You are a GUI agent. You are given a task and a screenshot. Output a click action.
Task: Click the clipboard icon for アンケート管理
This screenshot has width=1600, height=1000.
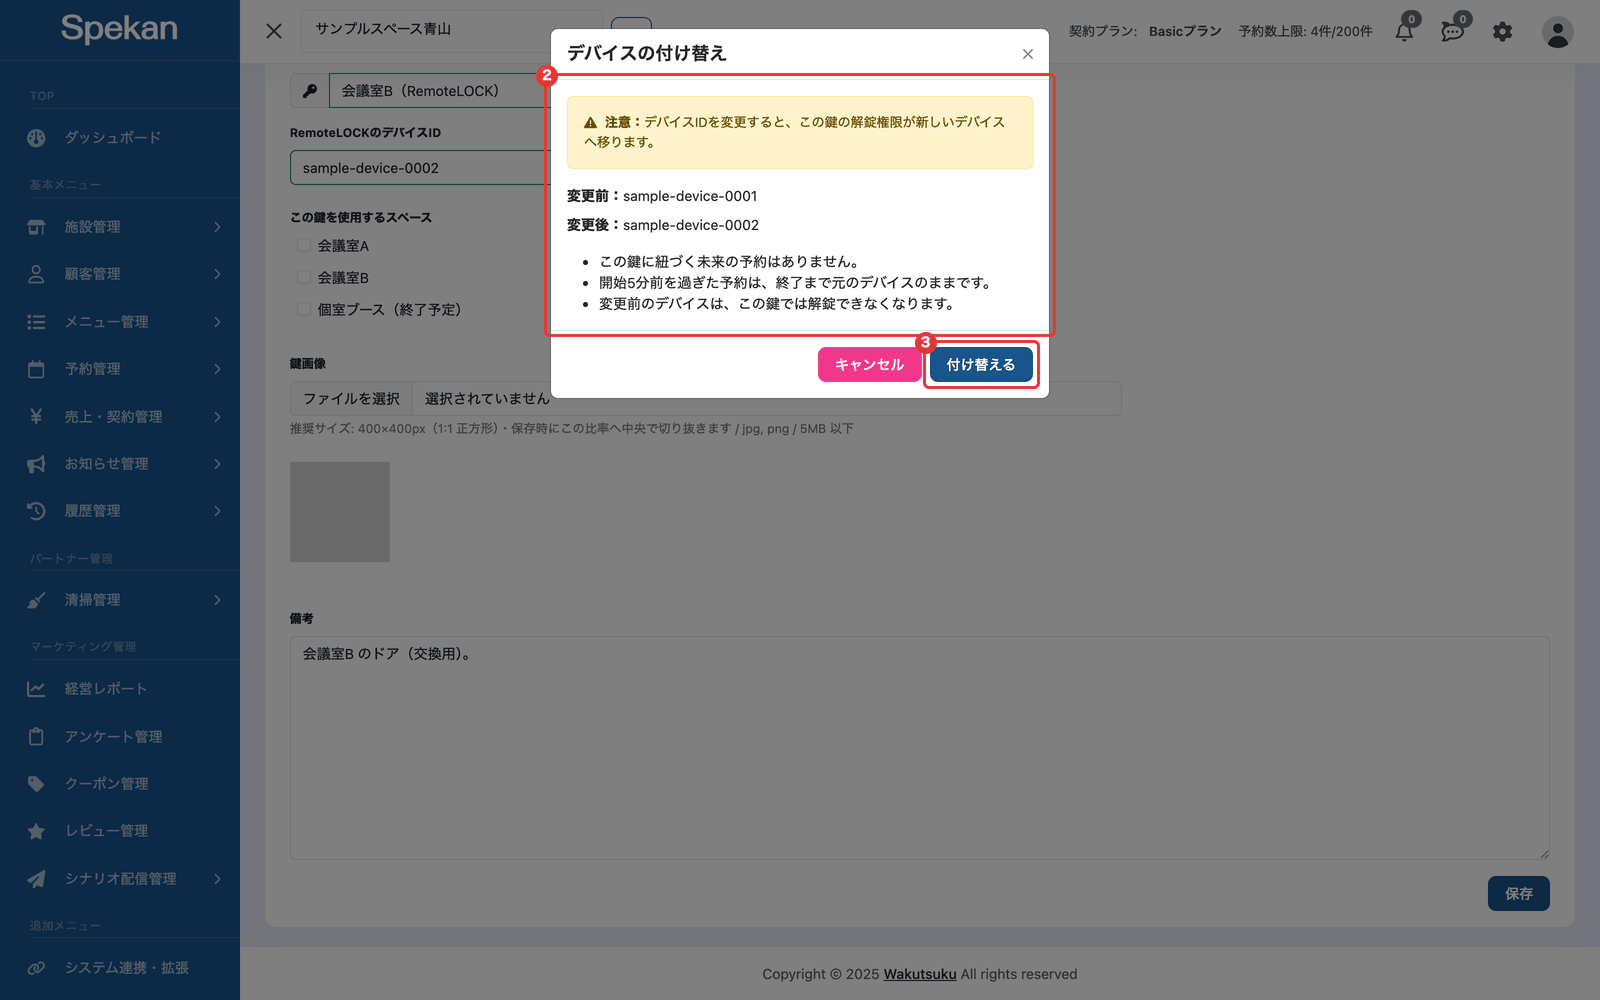coord(36,737)
